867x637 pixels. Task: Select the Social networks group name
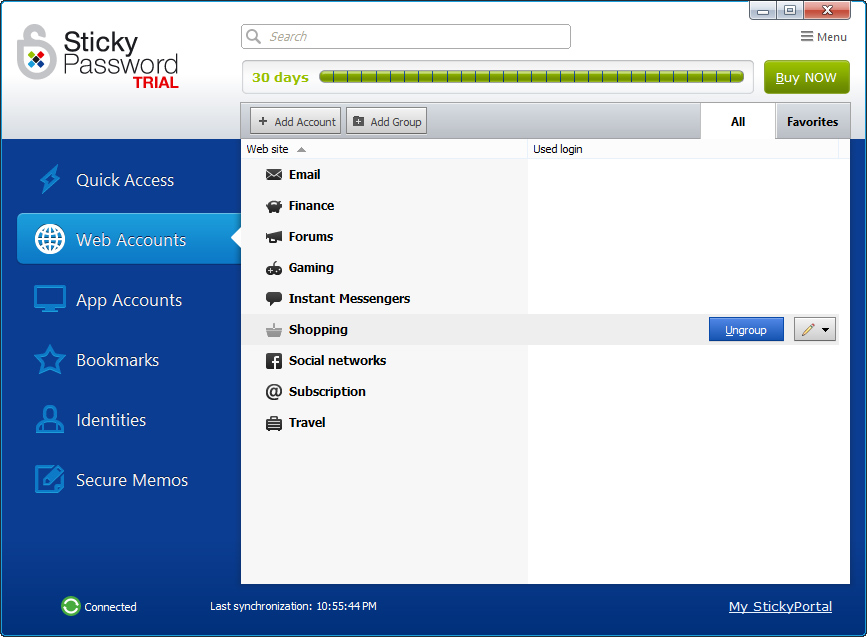(x=337, y=361)
